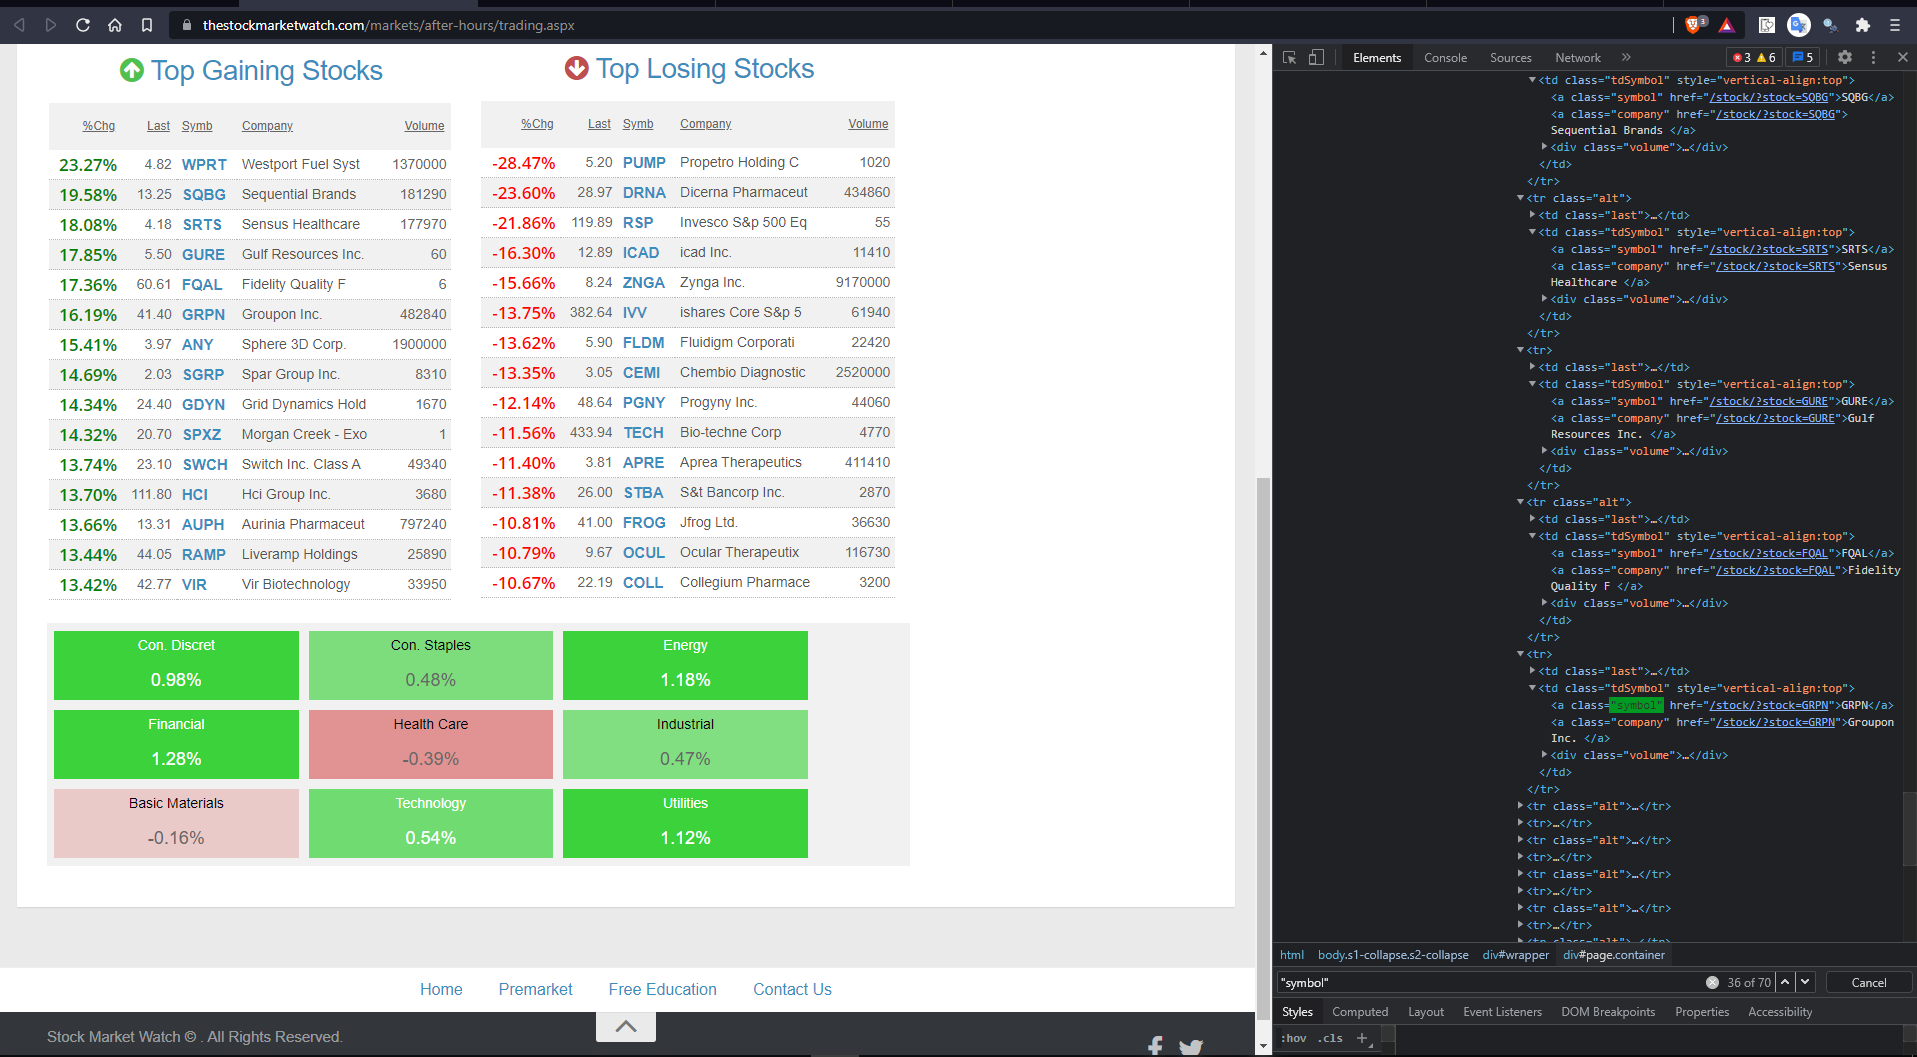Open the Google Translate extension icon
The width and height of the screenshot is (1917, 1057).
[1798, 25]
